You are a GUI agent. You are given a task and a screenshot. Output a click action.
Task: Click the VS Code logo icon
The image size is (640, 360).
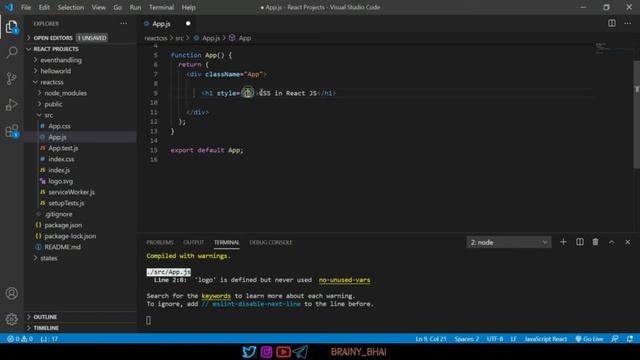(9, 7)
